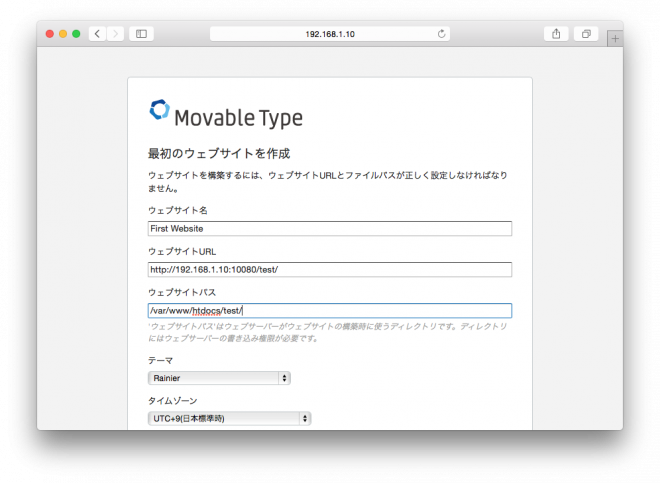660x483 pixels.
Task: Minimize the window using yellow button
Action: (x=62, y=34)
